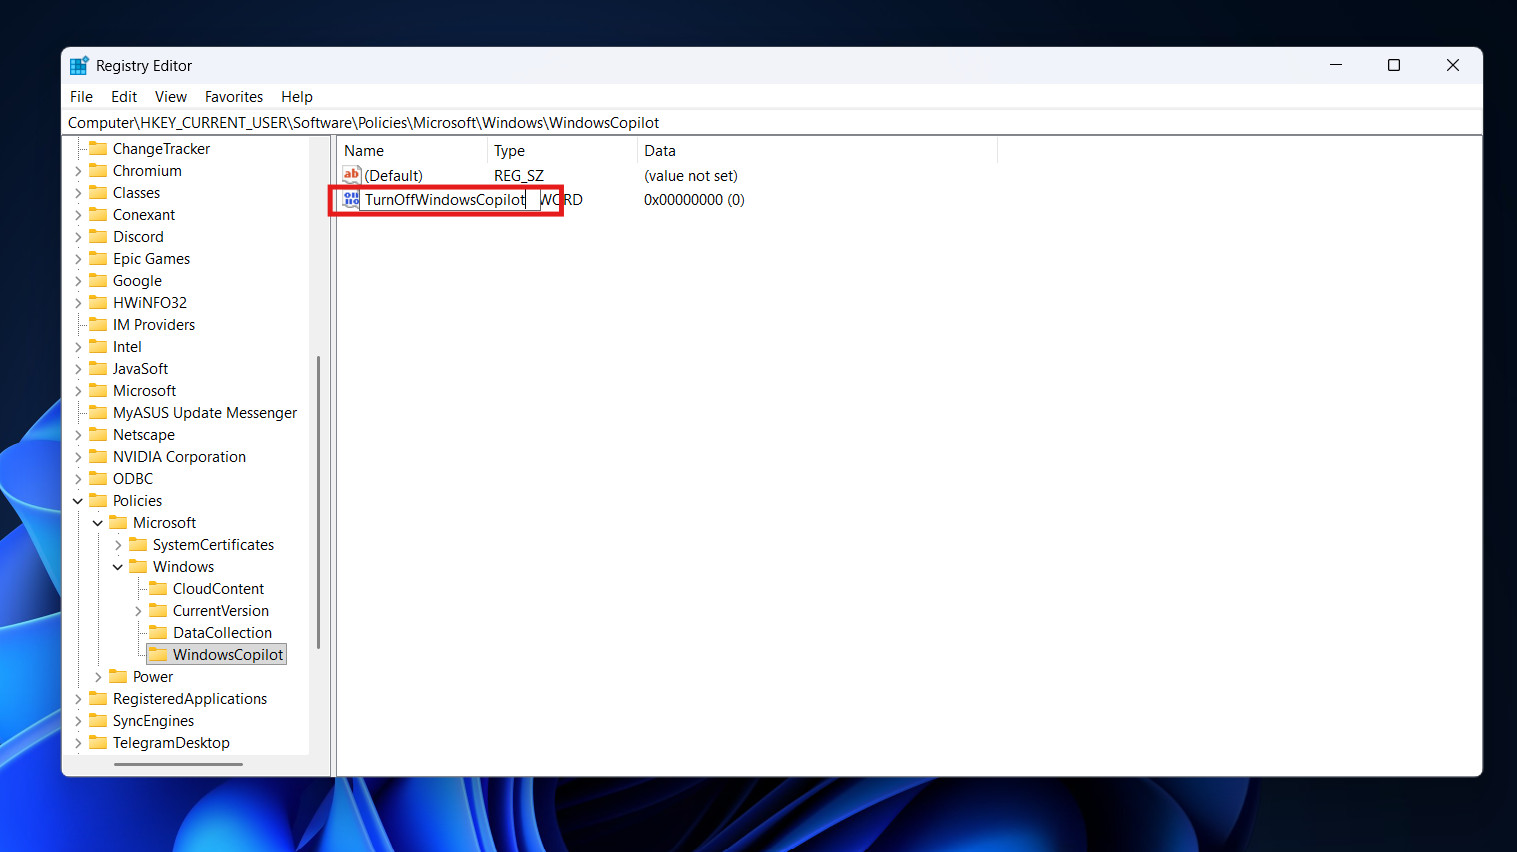1517x852 pixels.
Task: Expand the Chromium registry key
Action: tap(79, 170)
